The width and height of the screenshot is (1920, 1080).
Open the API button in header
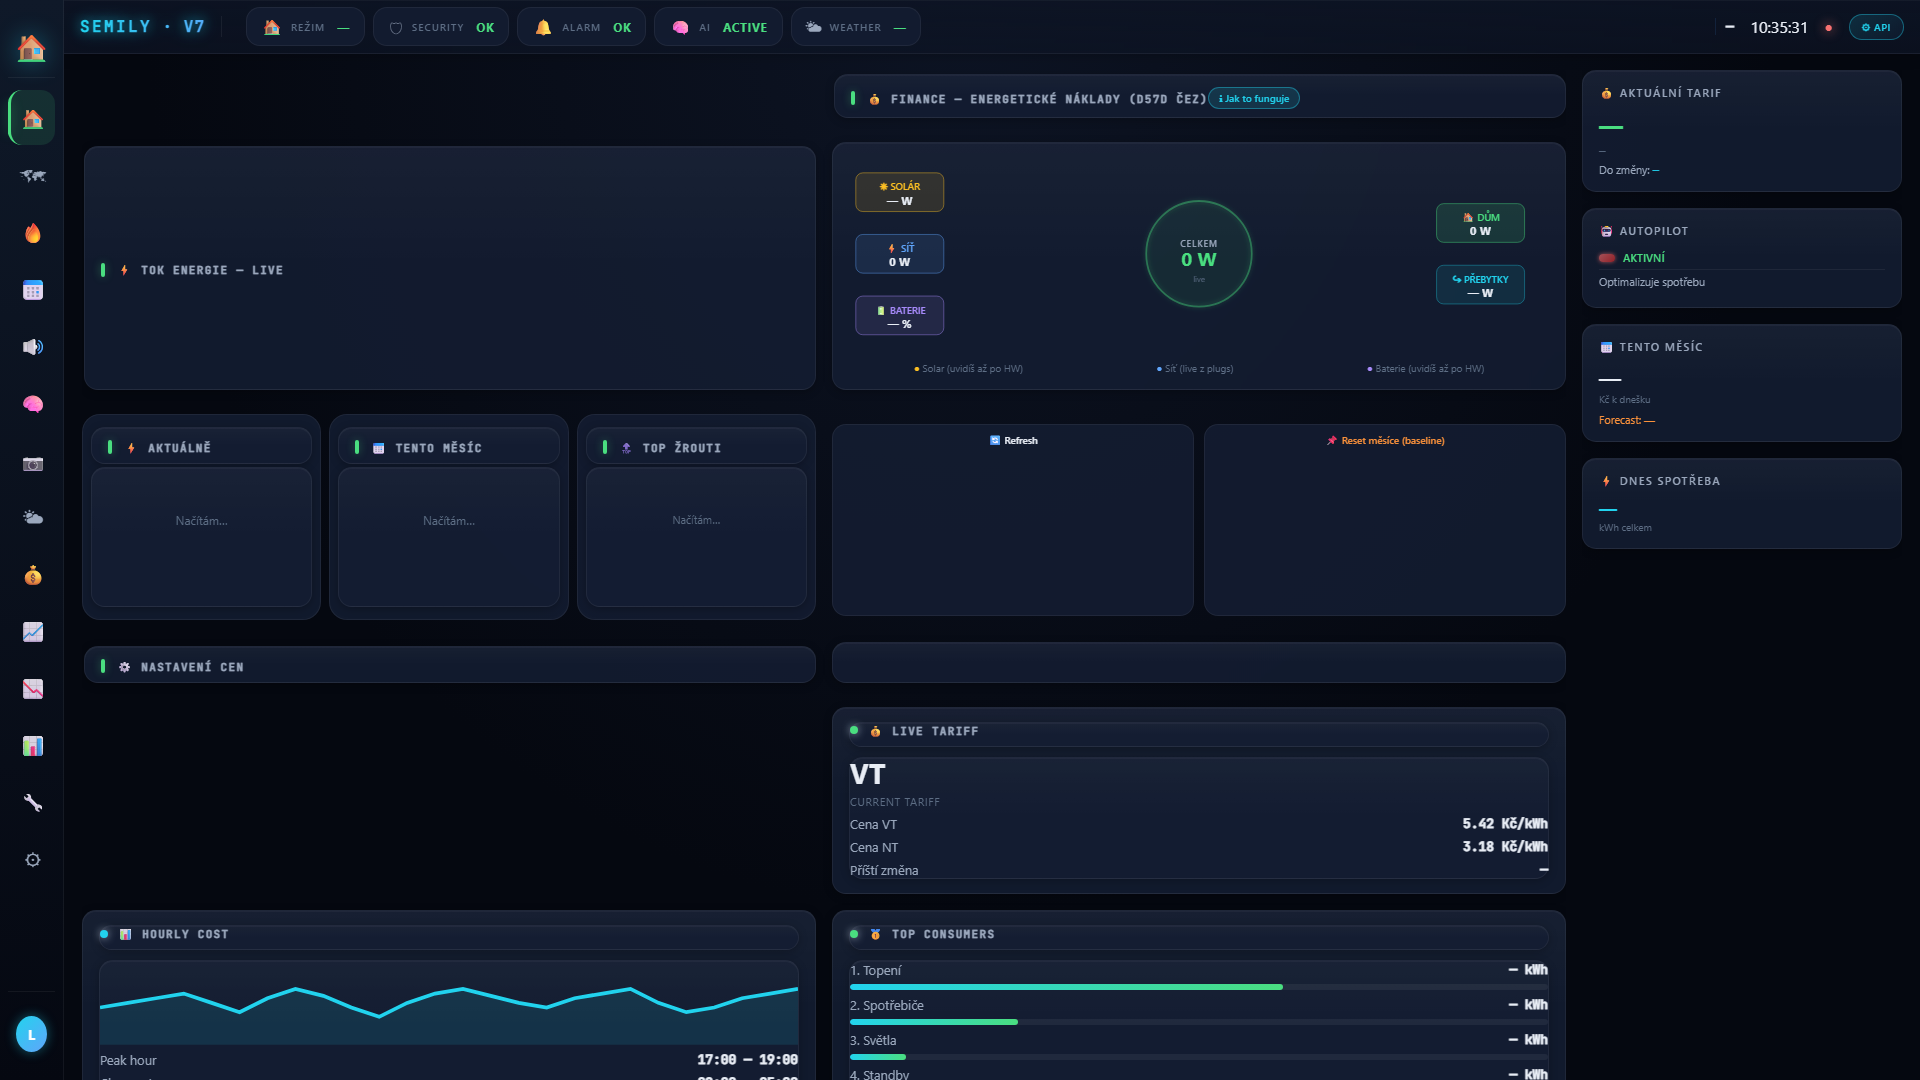1875,27
